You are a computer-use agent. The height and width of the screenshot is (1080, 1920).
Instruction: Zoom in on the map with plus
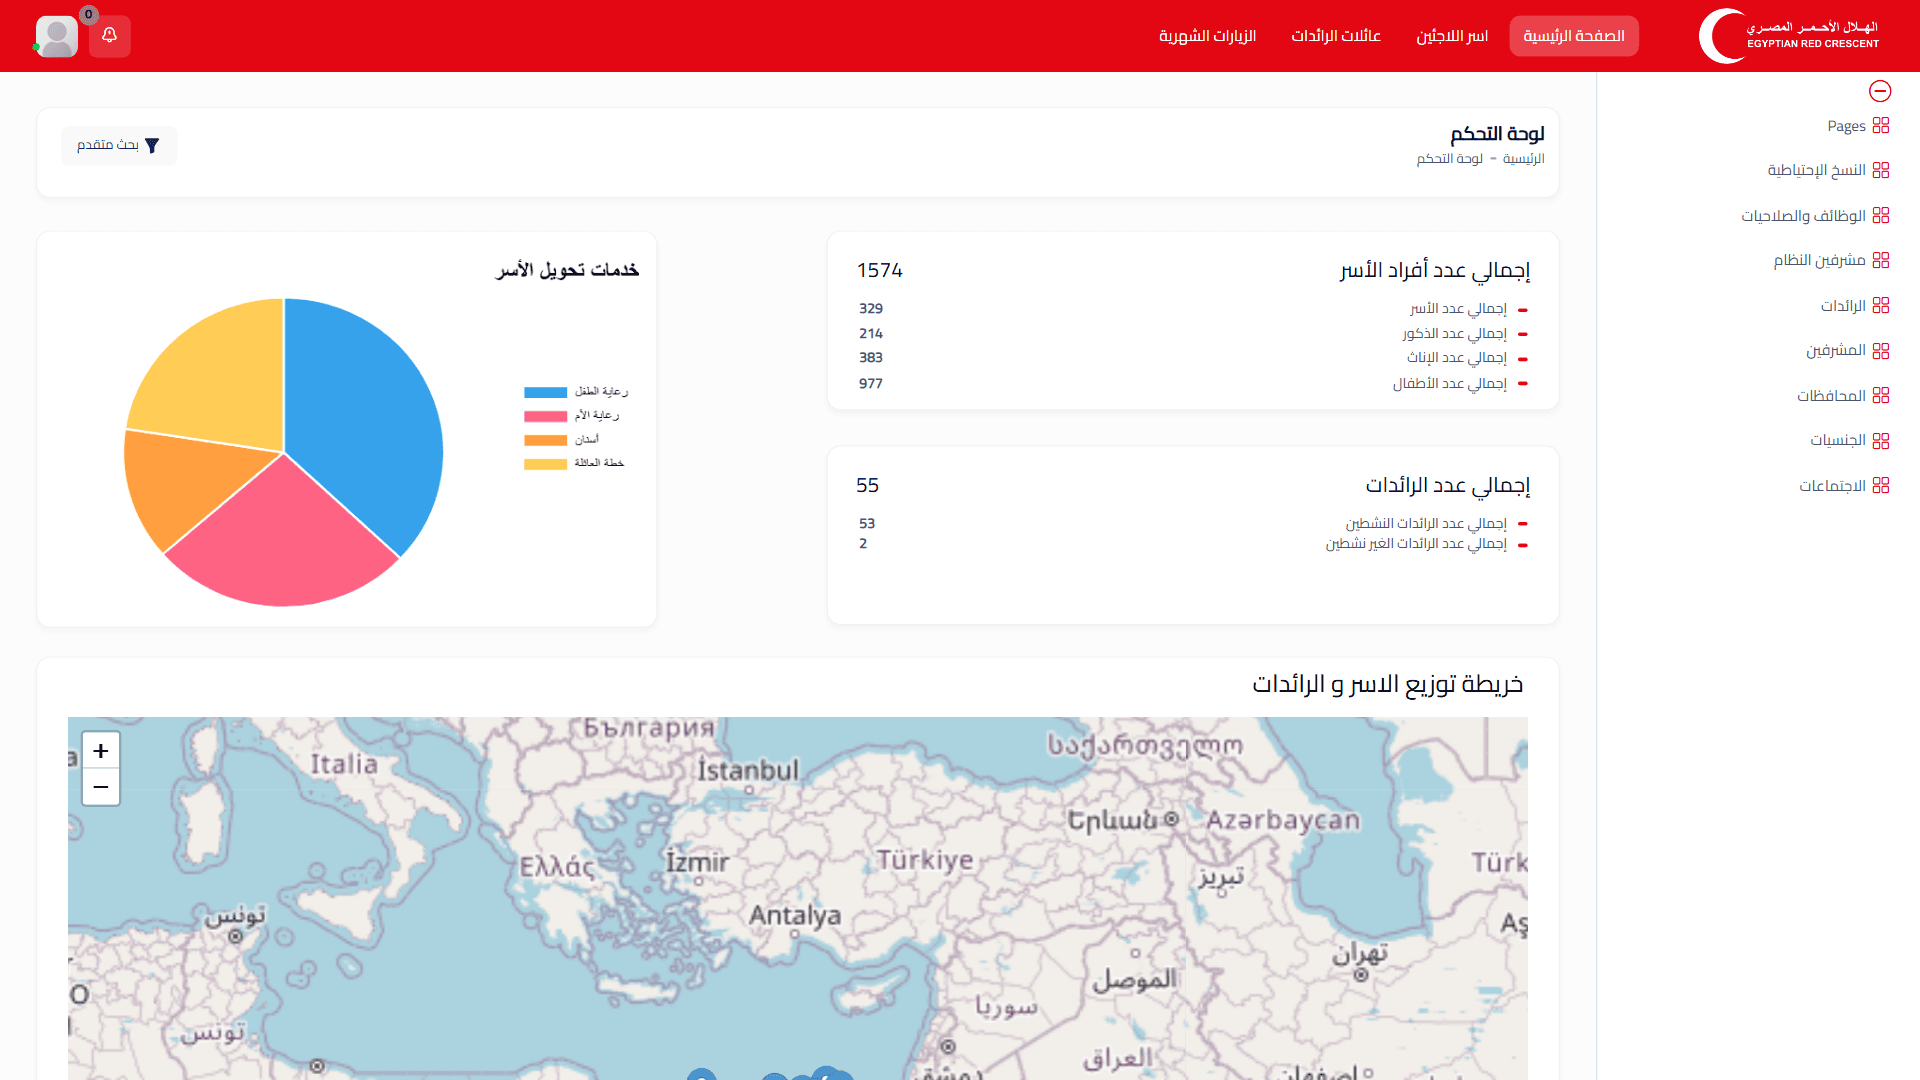[x=101, y=751]
